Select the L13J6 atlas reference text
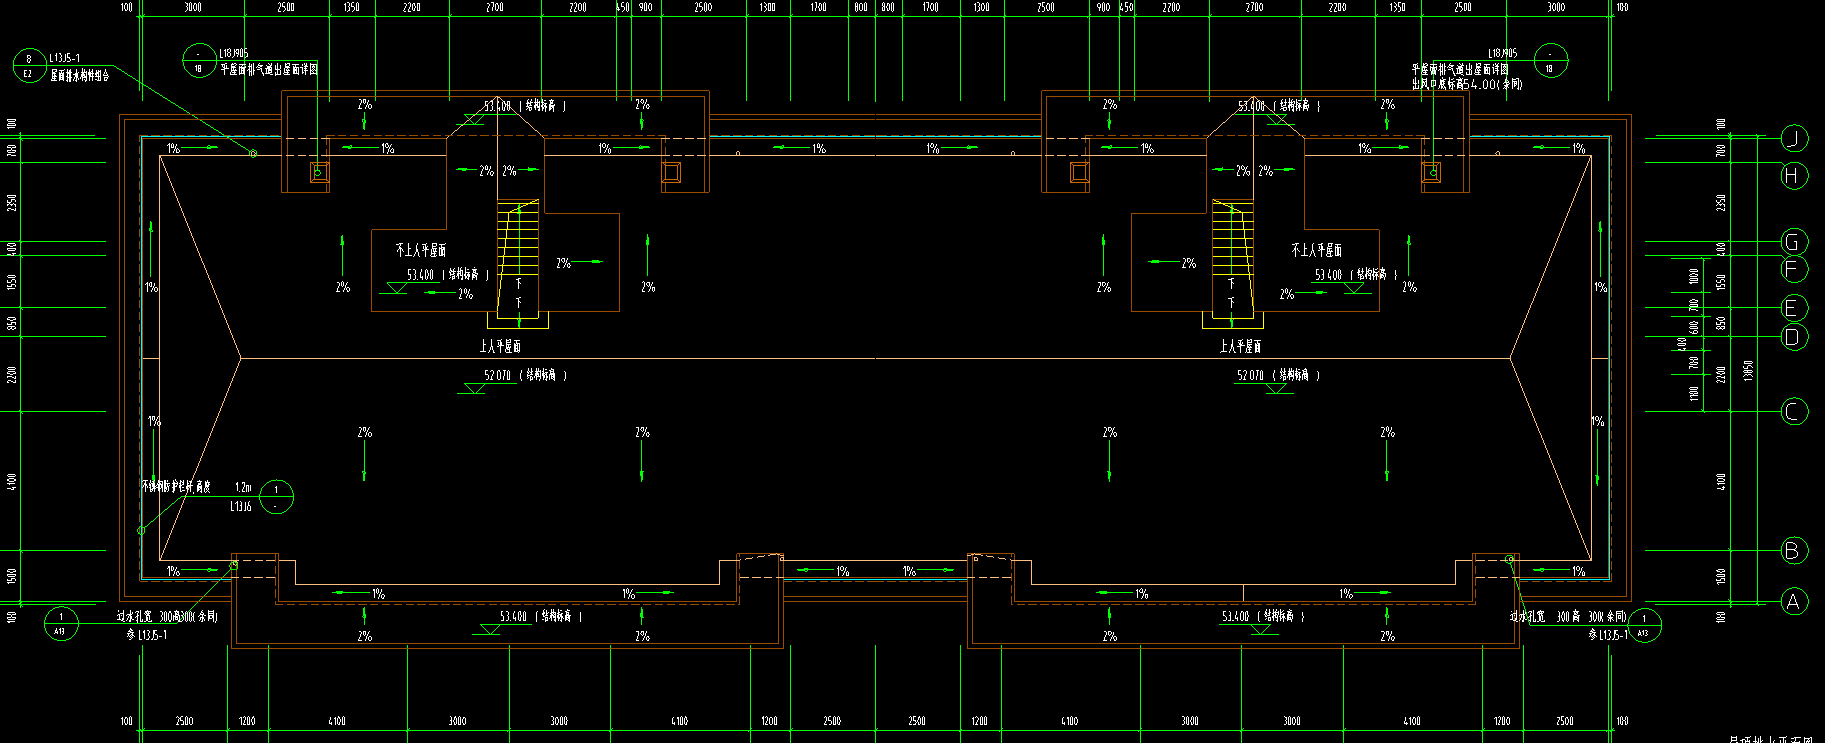The height and width of the screenshot is (743, 1825). (241, 506)
